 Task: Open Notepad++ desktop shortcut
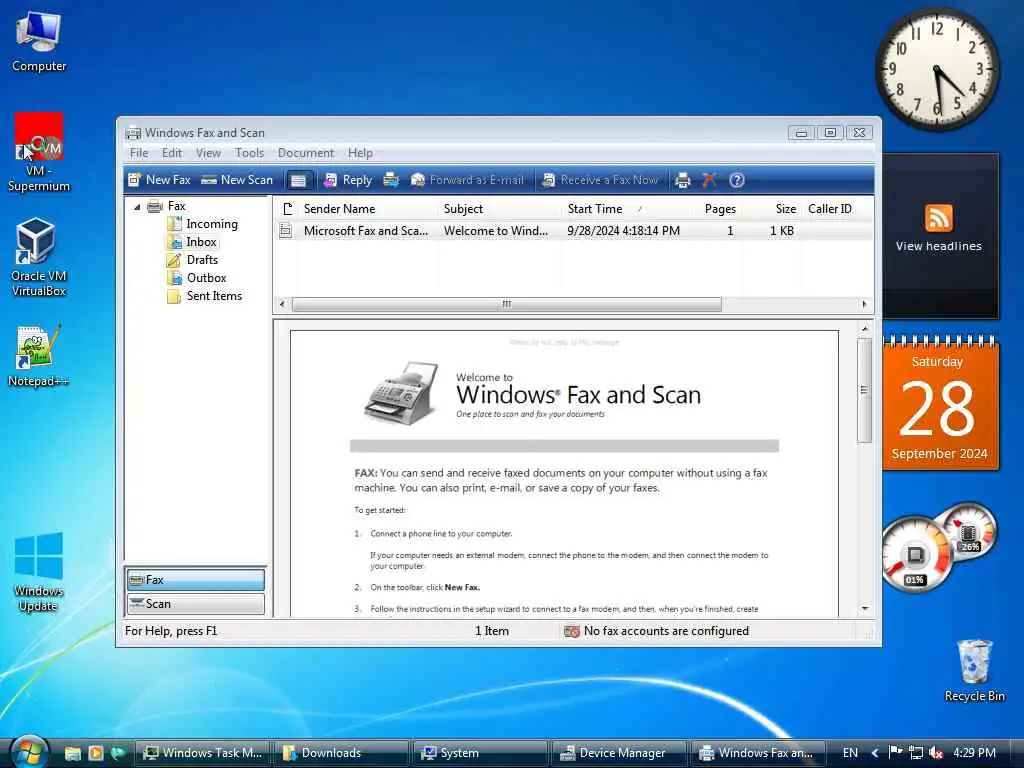(39, 357)
